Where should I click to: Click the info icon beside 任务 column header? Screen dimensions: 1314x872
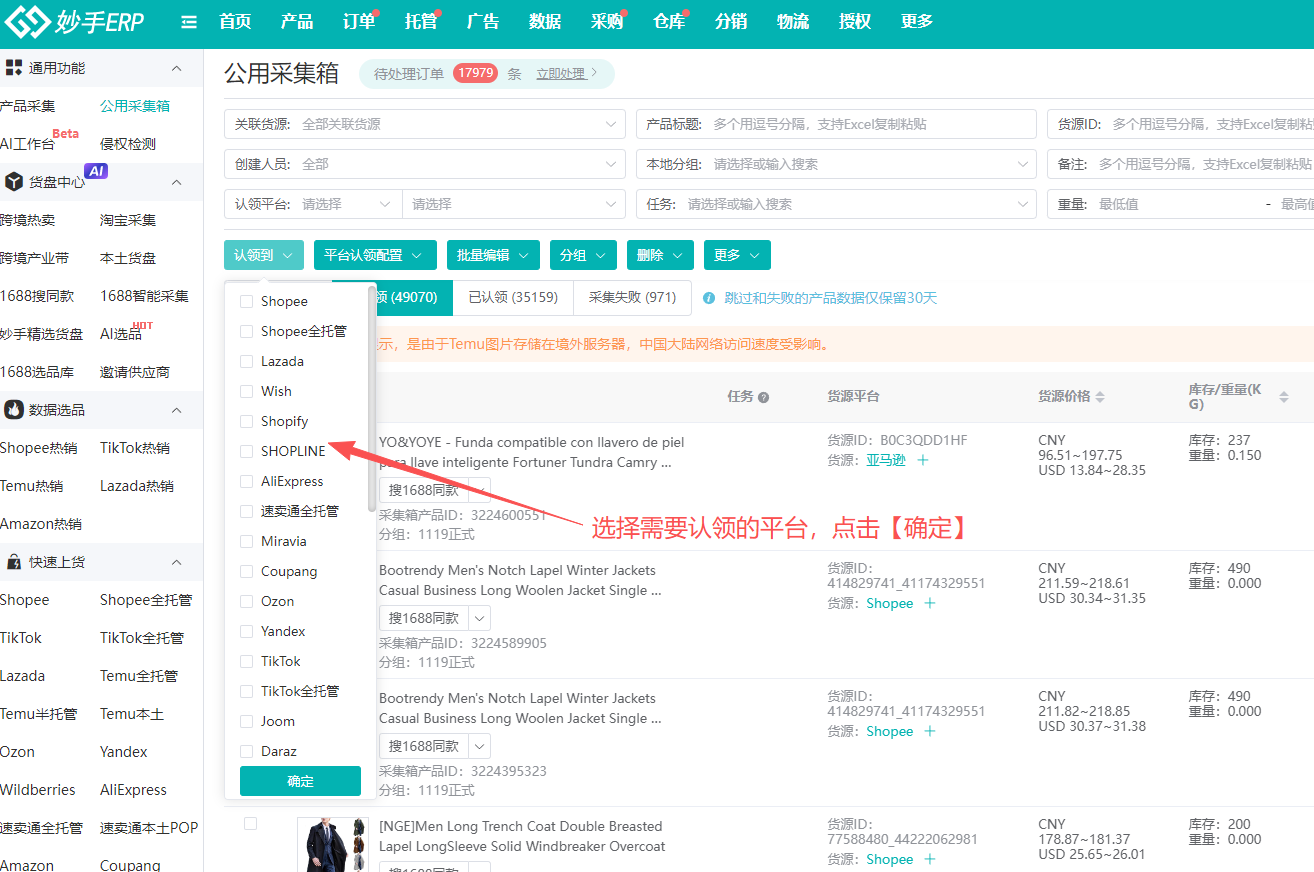pyautogui.click(x=765, y=398)
